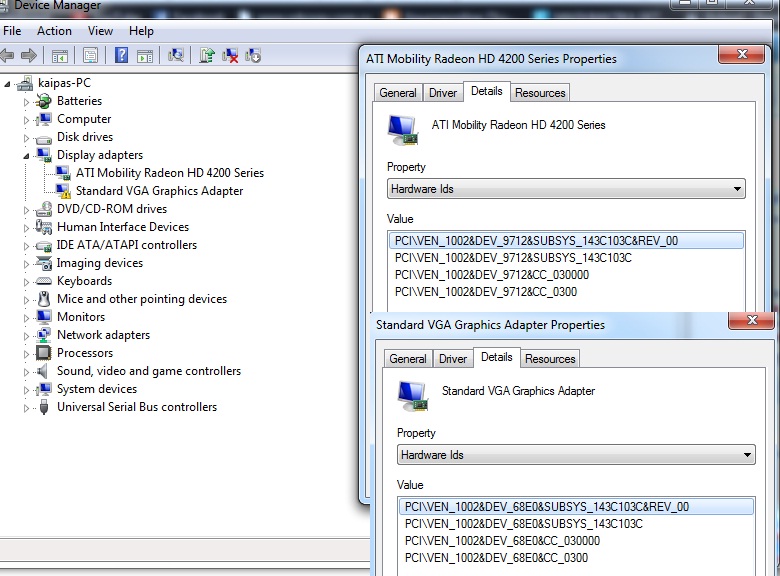Click the Back arrow in toolbar

point(9,56)
